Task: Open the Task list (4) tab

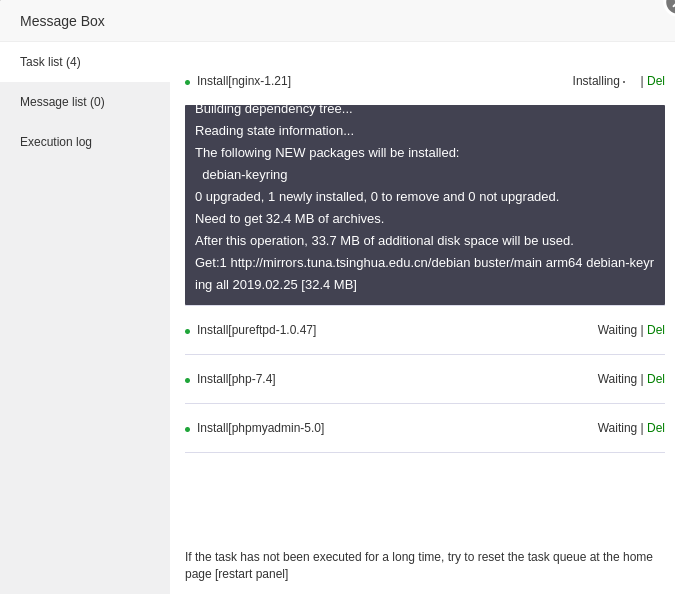Action: (50, 62)
